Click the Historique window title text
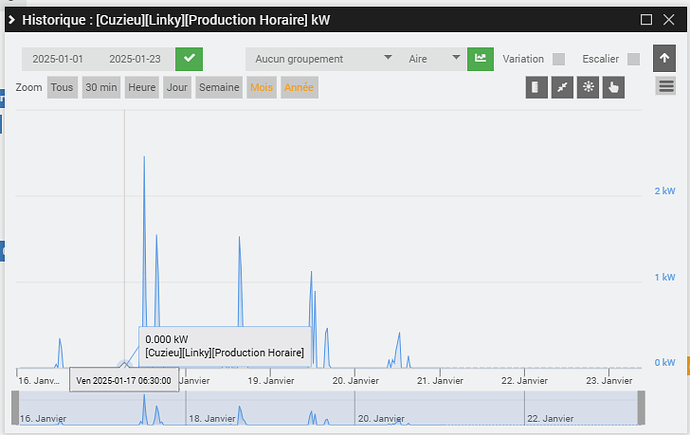This screenshot has width=690, height=435. [176, 20]
